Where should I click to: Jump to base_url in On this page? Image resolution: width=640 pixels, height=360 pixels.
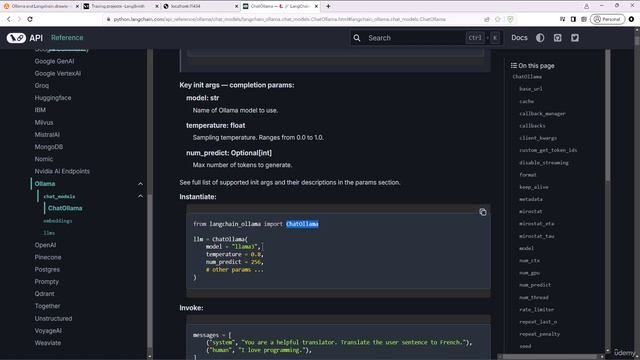pos(531,89)
